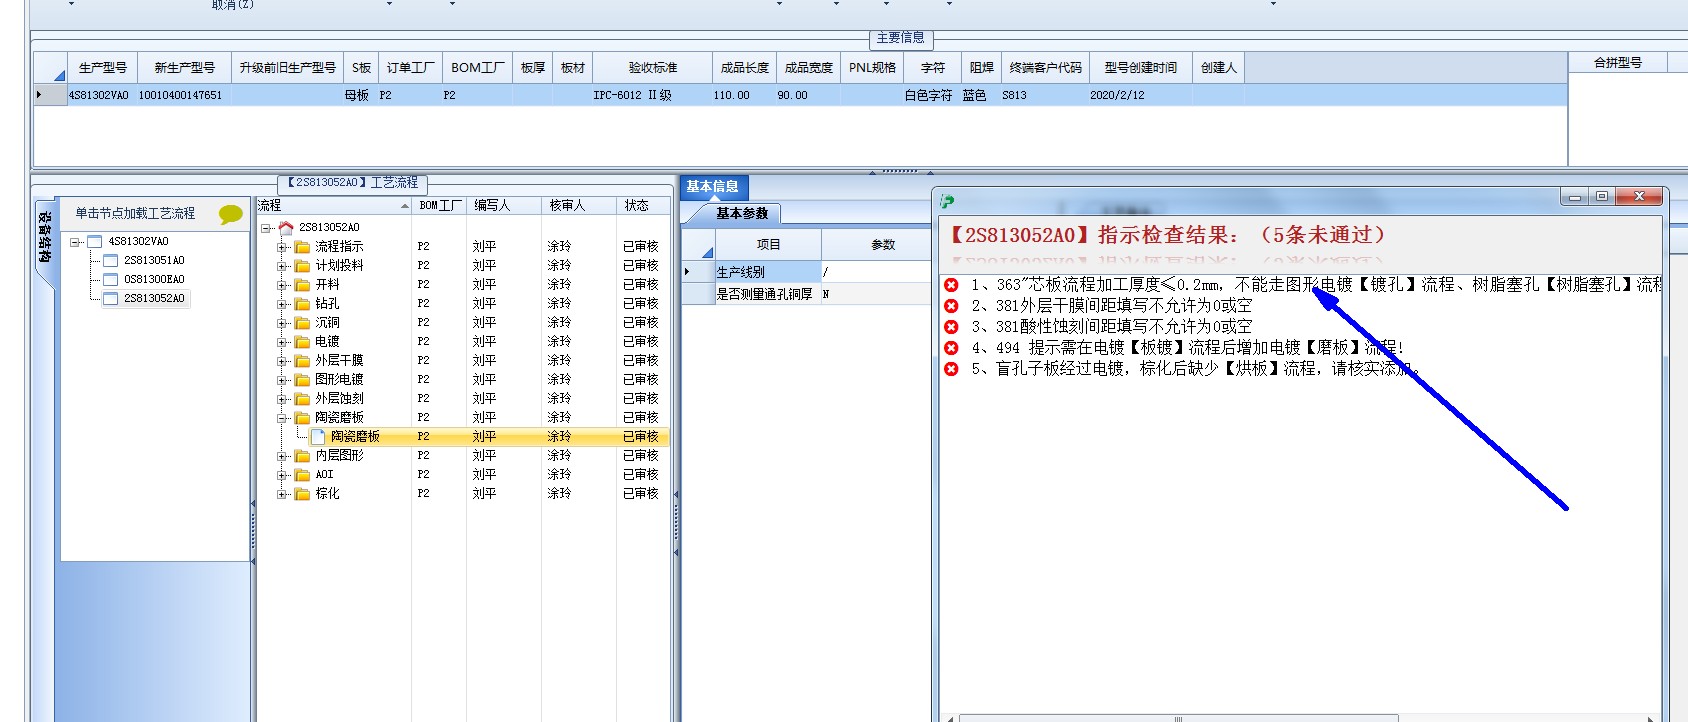Collapse the 4S81302VA0 structure tree node

click(75, 242)
